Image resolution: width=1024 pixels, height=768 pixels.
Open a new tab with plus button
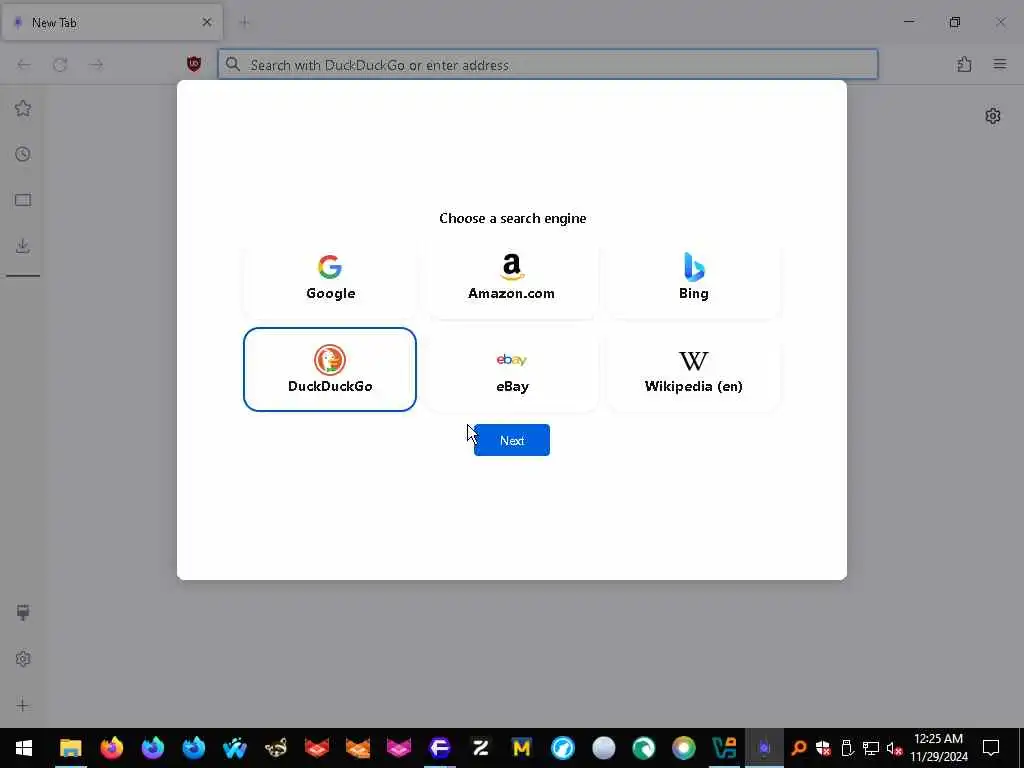point(244,22)
